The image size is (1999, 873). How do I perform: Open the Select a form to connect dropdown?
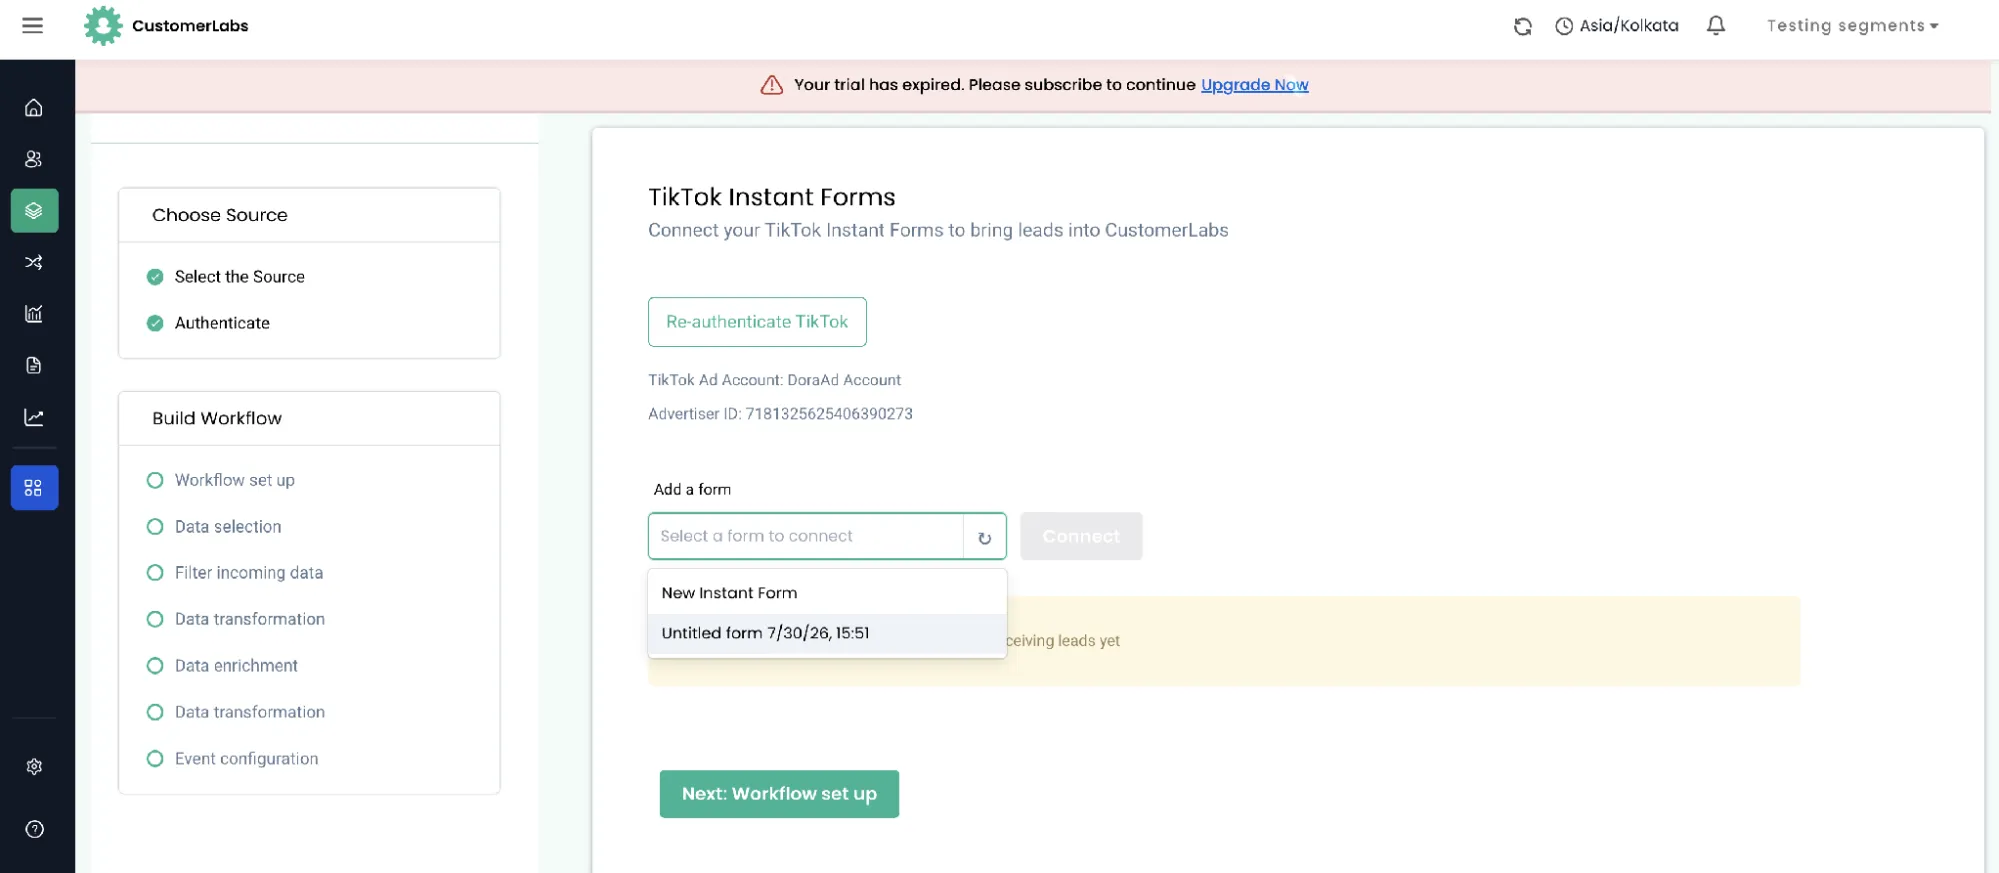point(806,536)
